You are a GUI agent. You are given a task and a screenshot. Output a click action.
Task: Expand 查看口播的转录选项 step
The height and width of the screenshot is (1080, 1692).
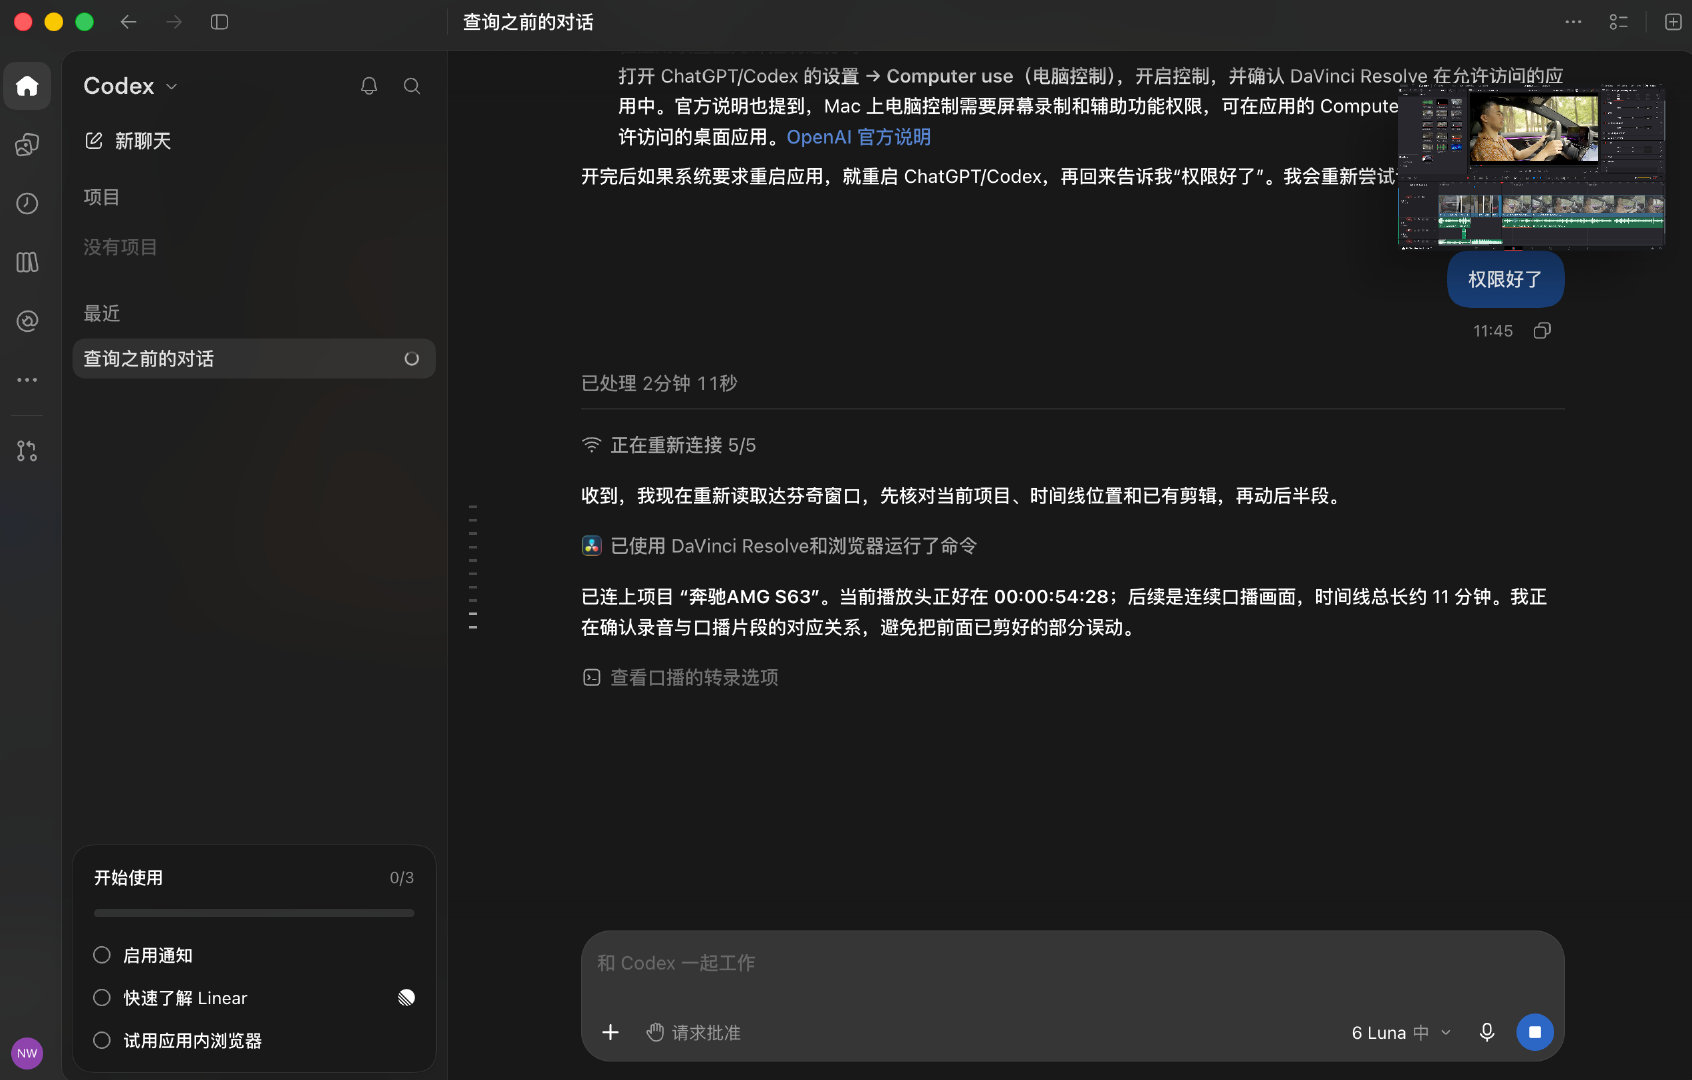pos(680,678)
